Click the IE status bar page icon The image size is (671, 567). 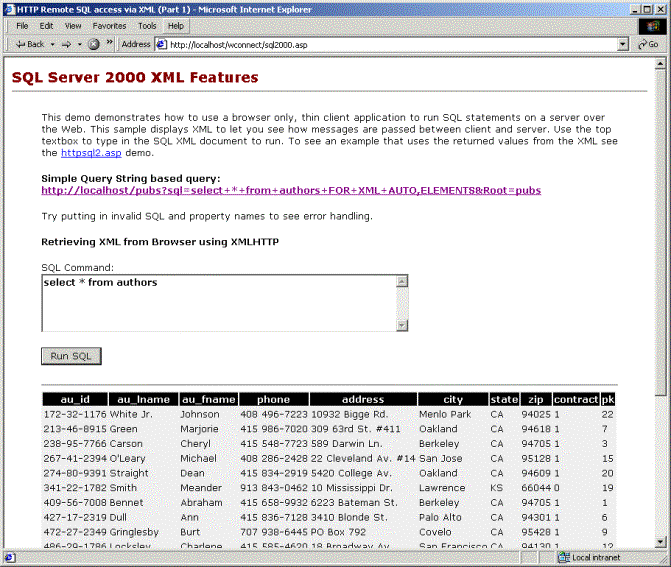[x=9, y=557]
